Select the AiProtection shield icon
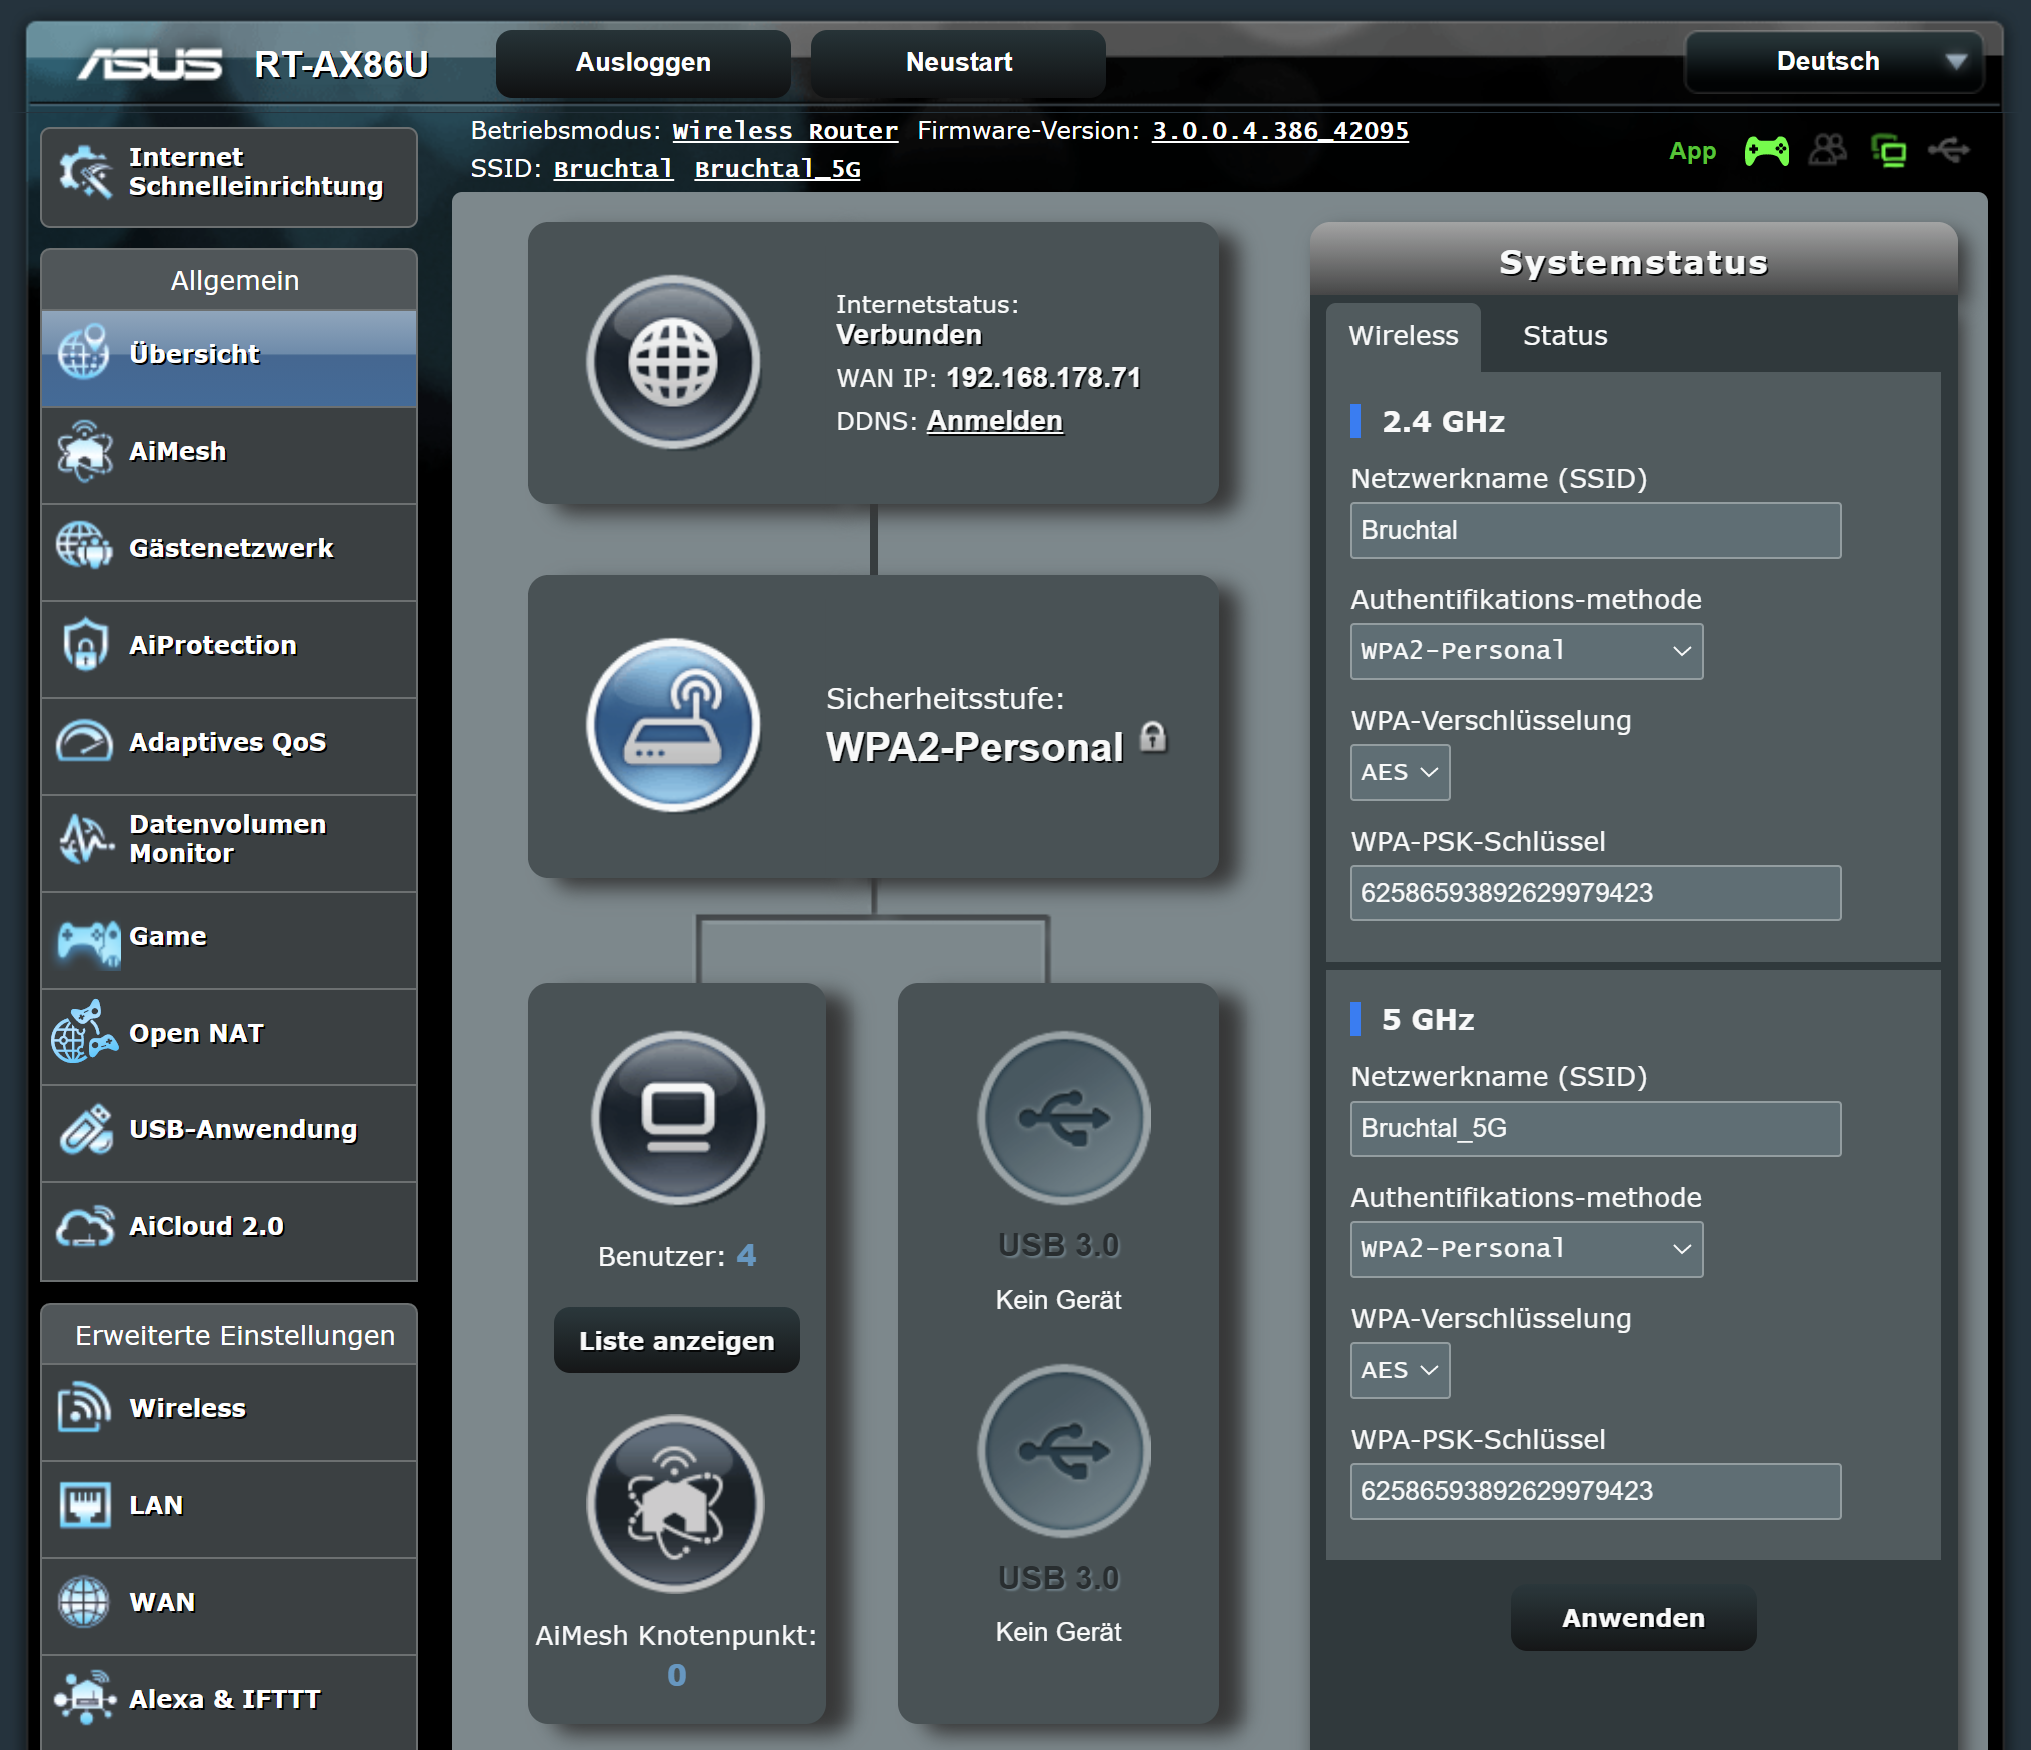The image size is (2031, 1750). [86, 646]
